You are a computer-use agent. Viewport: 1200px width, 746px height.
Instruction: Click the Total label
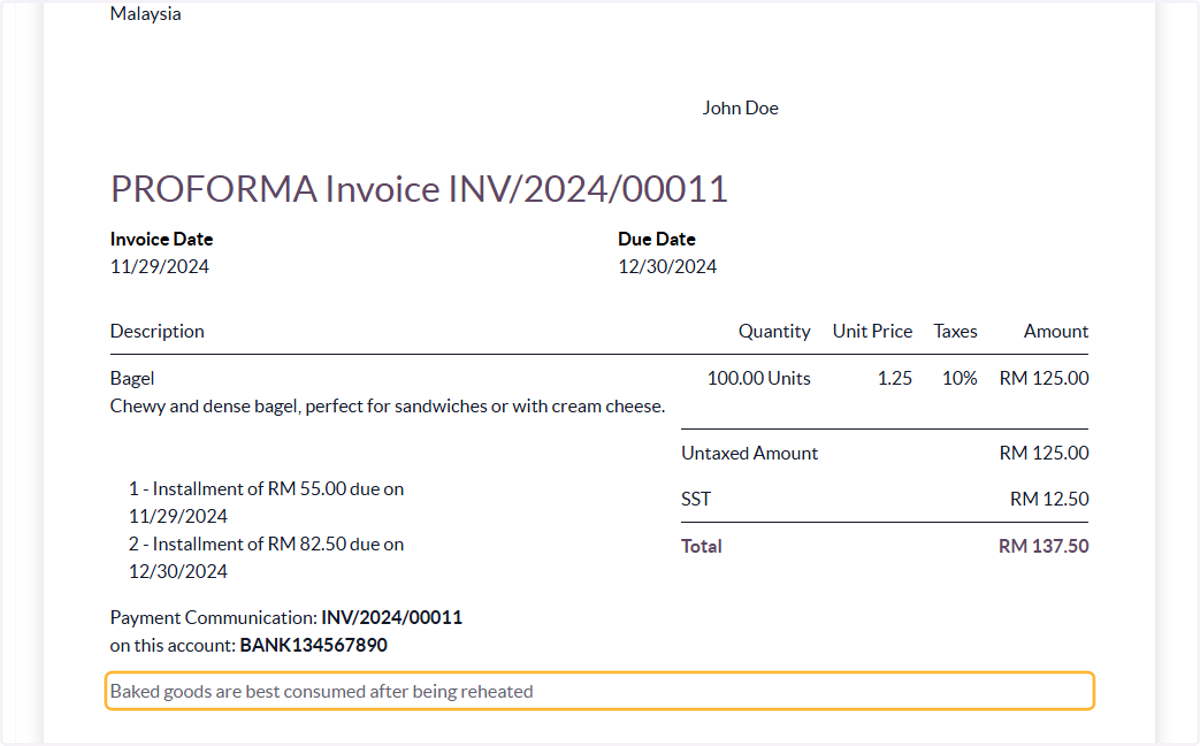(x=701, y=546)
